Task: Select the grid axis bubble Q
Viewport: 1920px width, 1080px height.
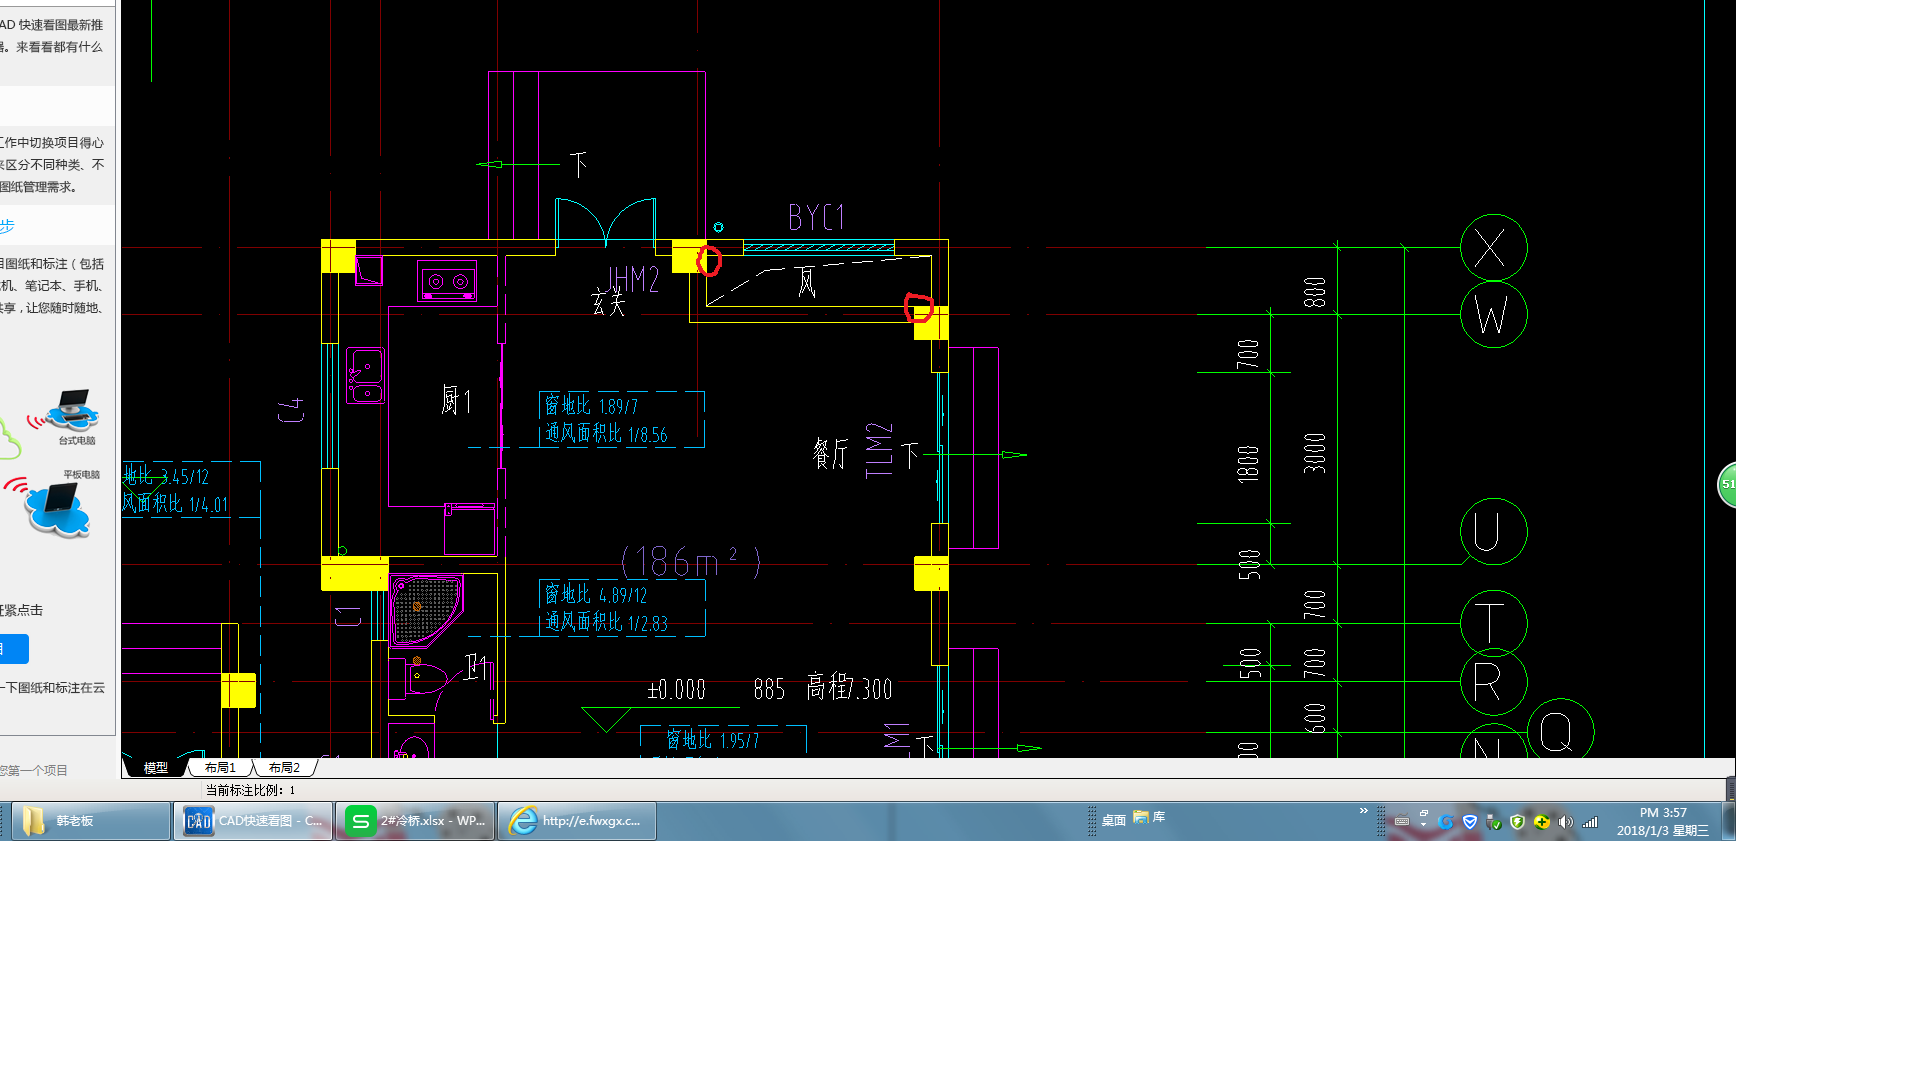Action: (1560, 731)
